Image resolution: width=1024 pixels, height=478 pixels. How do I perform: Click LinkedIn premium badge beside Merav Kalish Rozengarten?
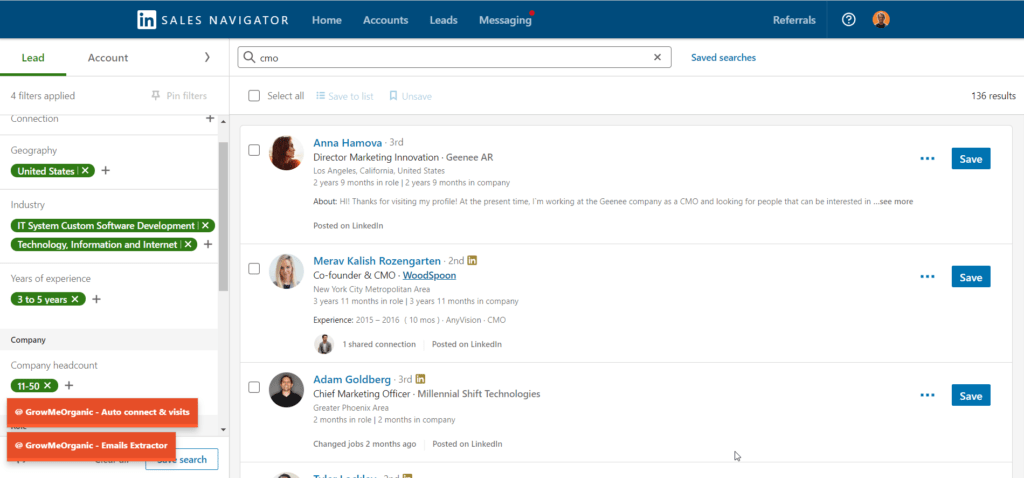point(472,261)
